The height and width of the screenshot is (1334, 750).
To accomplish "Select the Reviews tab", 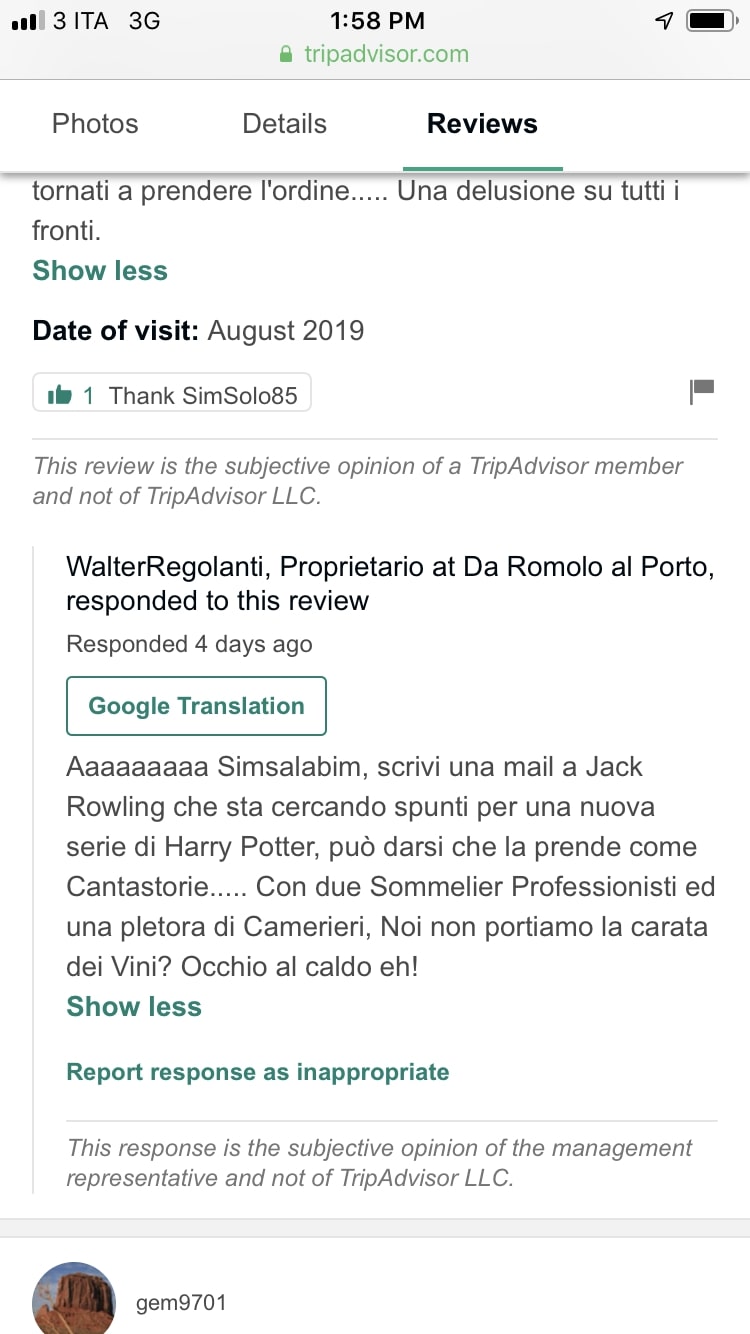I will tap(482, 124).
